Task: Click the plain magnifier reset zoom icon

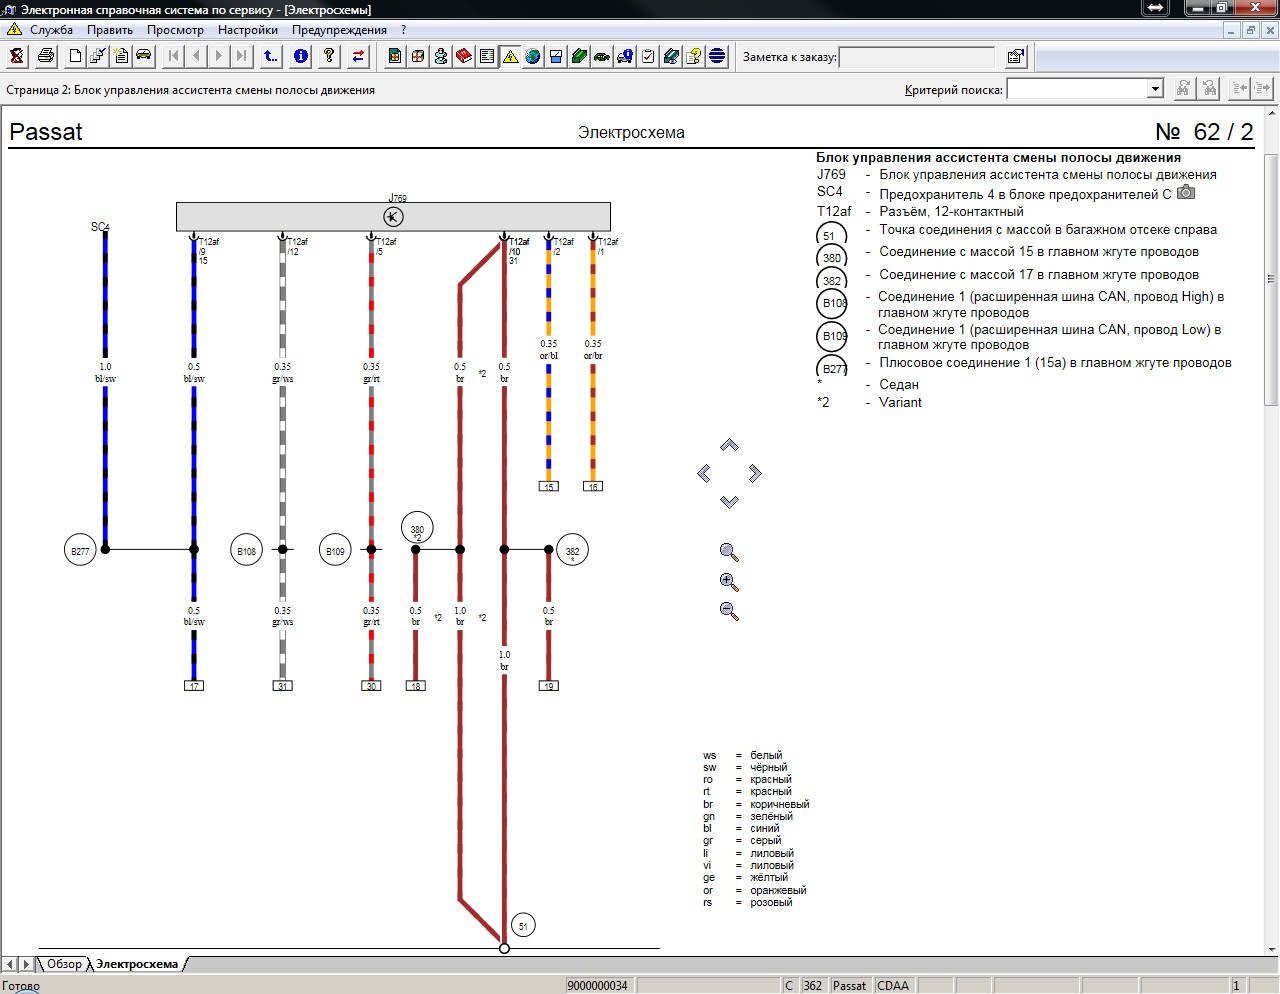Action: coord(729,552)
